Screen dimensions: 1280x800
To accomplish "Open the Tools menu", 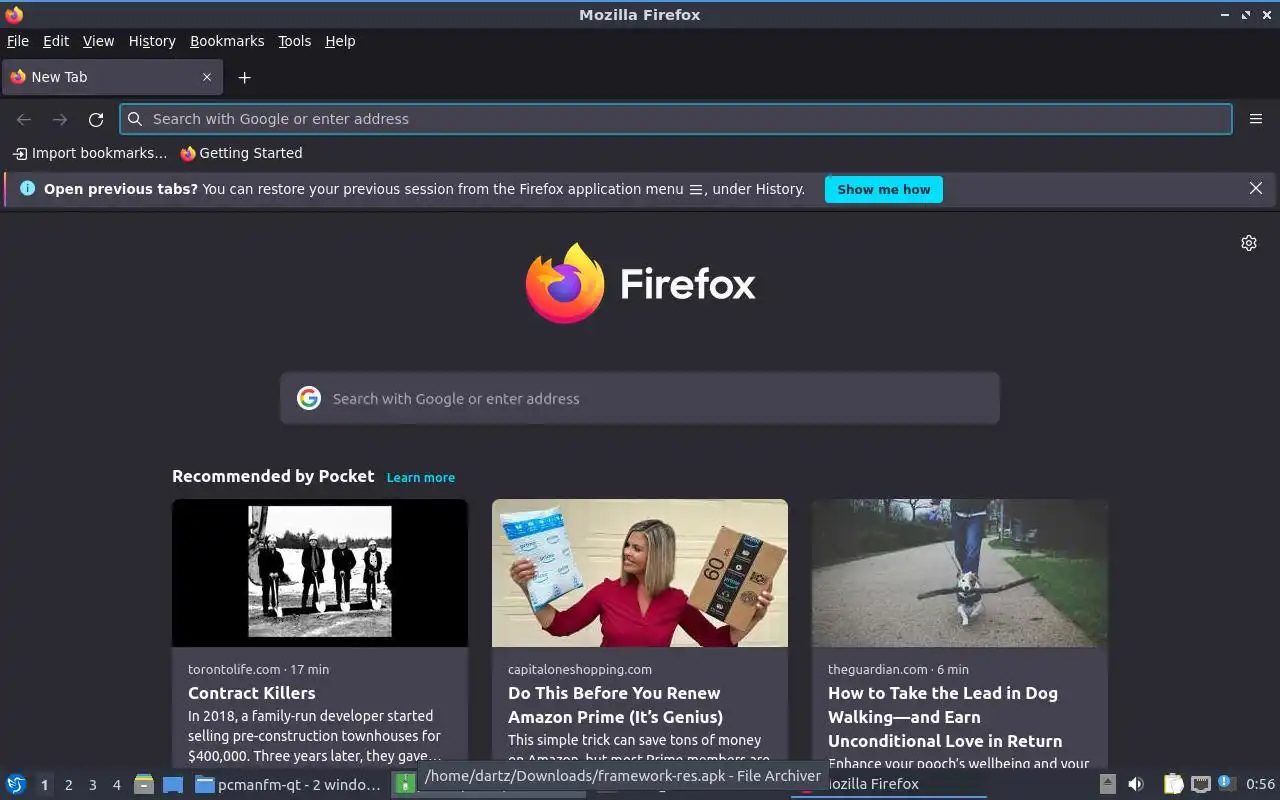I will (295, 41).
